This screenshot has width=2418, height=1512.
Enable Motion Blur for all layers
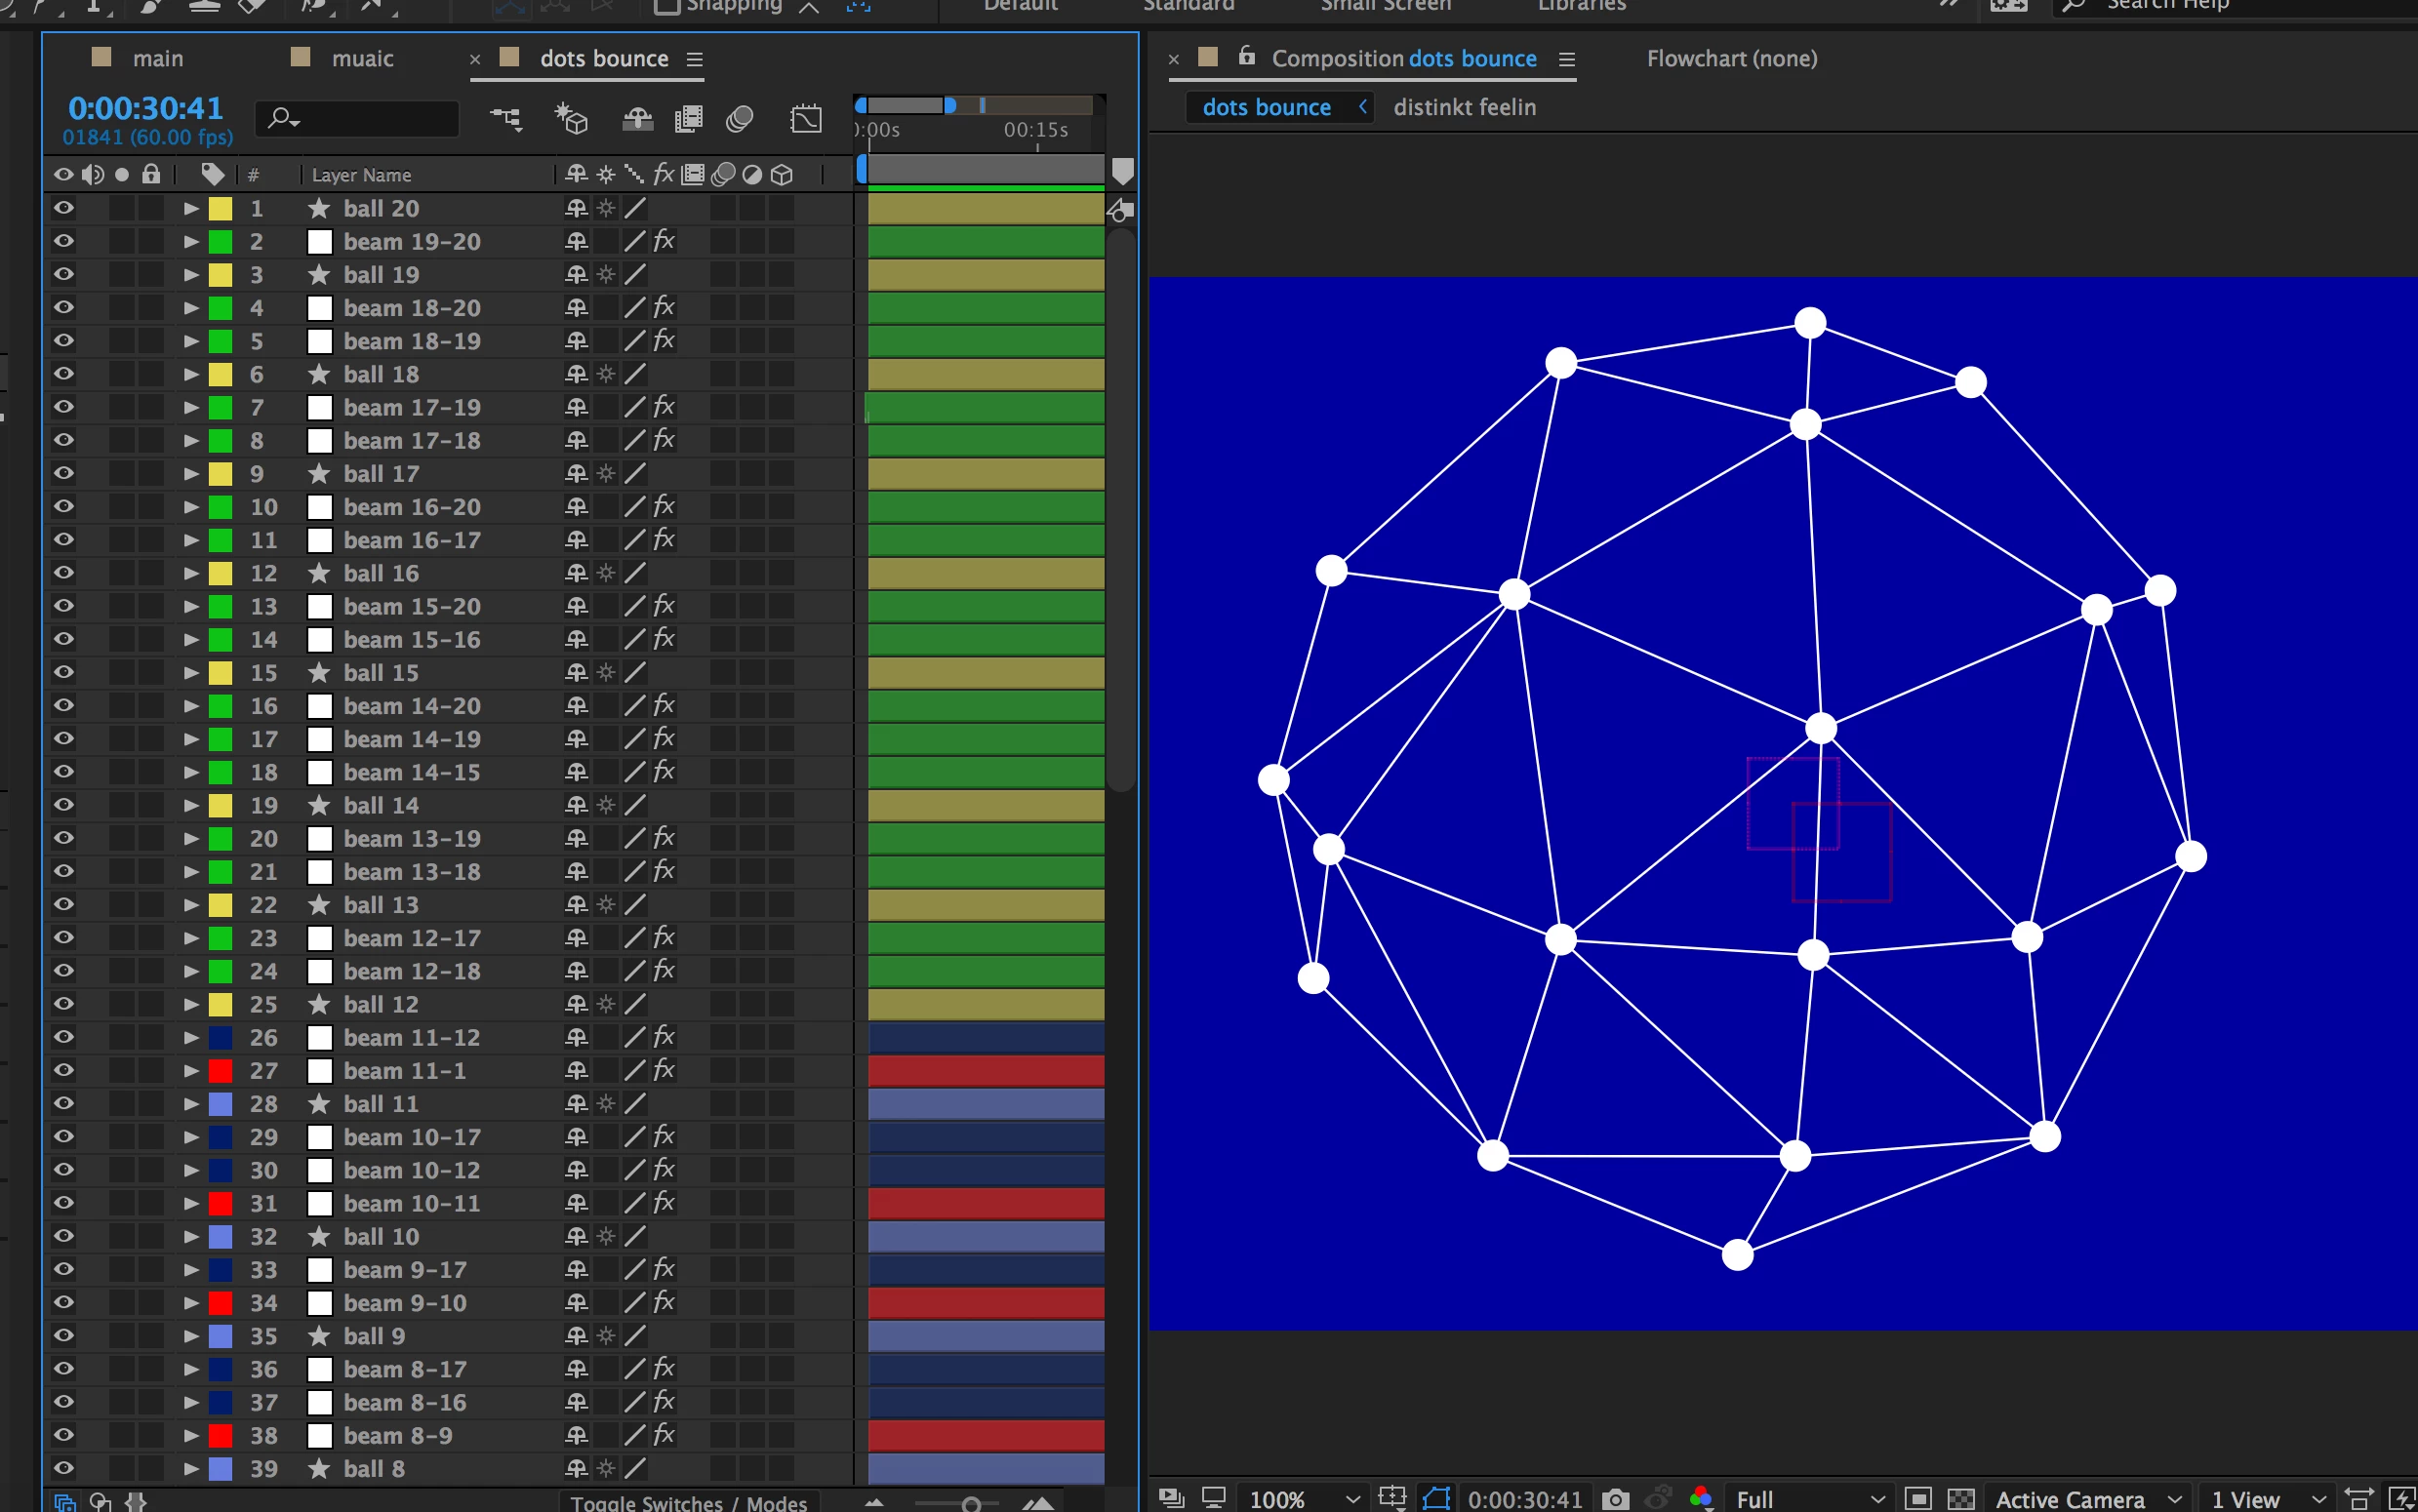[739, 119]
